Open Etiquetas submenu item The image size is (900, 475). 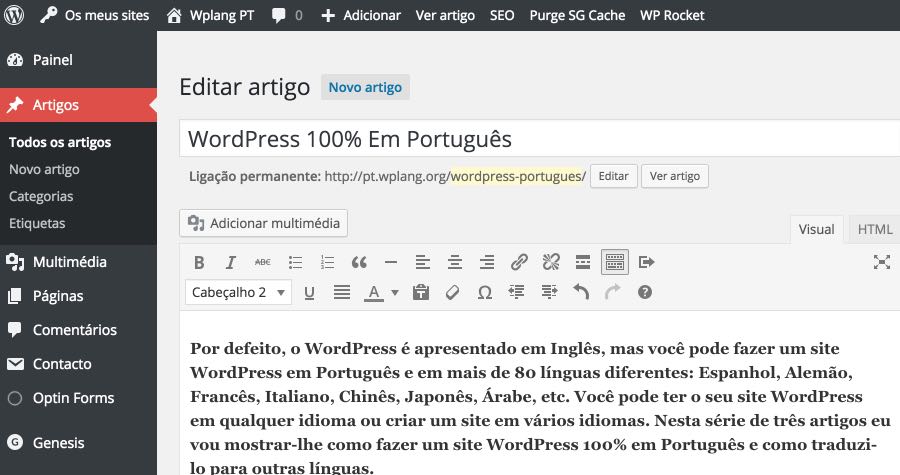tap(37, 223)
